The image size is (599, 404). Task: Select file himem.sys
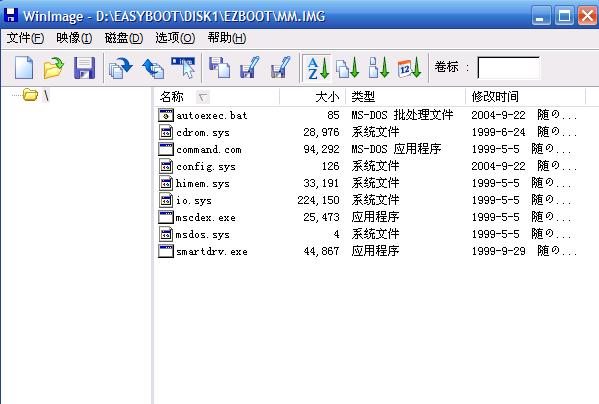tap(203, 184)
